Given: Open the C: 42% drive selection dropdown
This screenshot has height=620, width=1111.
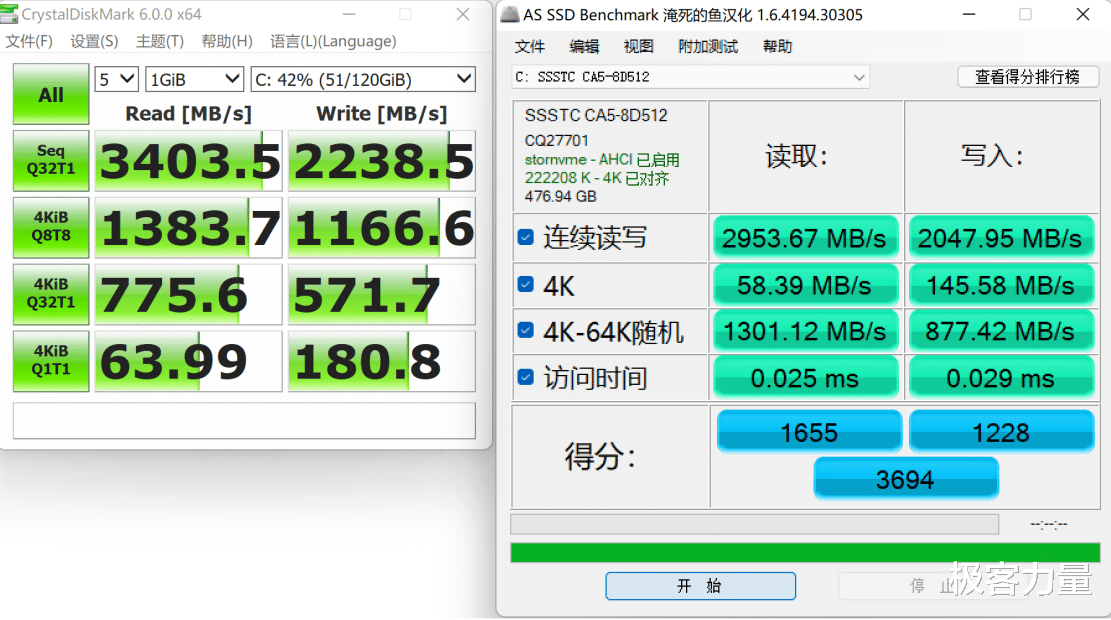Looking at the screenshot, I should (363, 79).
